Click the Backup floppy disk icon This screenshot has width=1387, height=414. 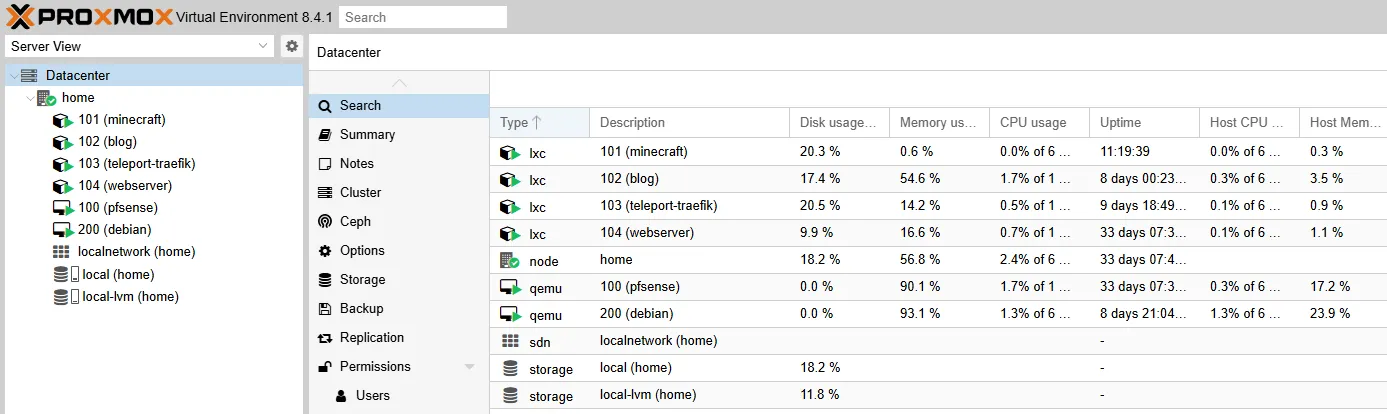[324, 309]
